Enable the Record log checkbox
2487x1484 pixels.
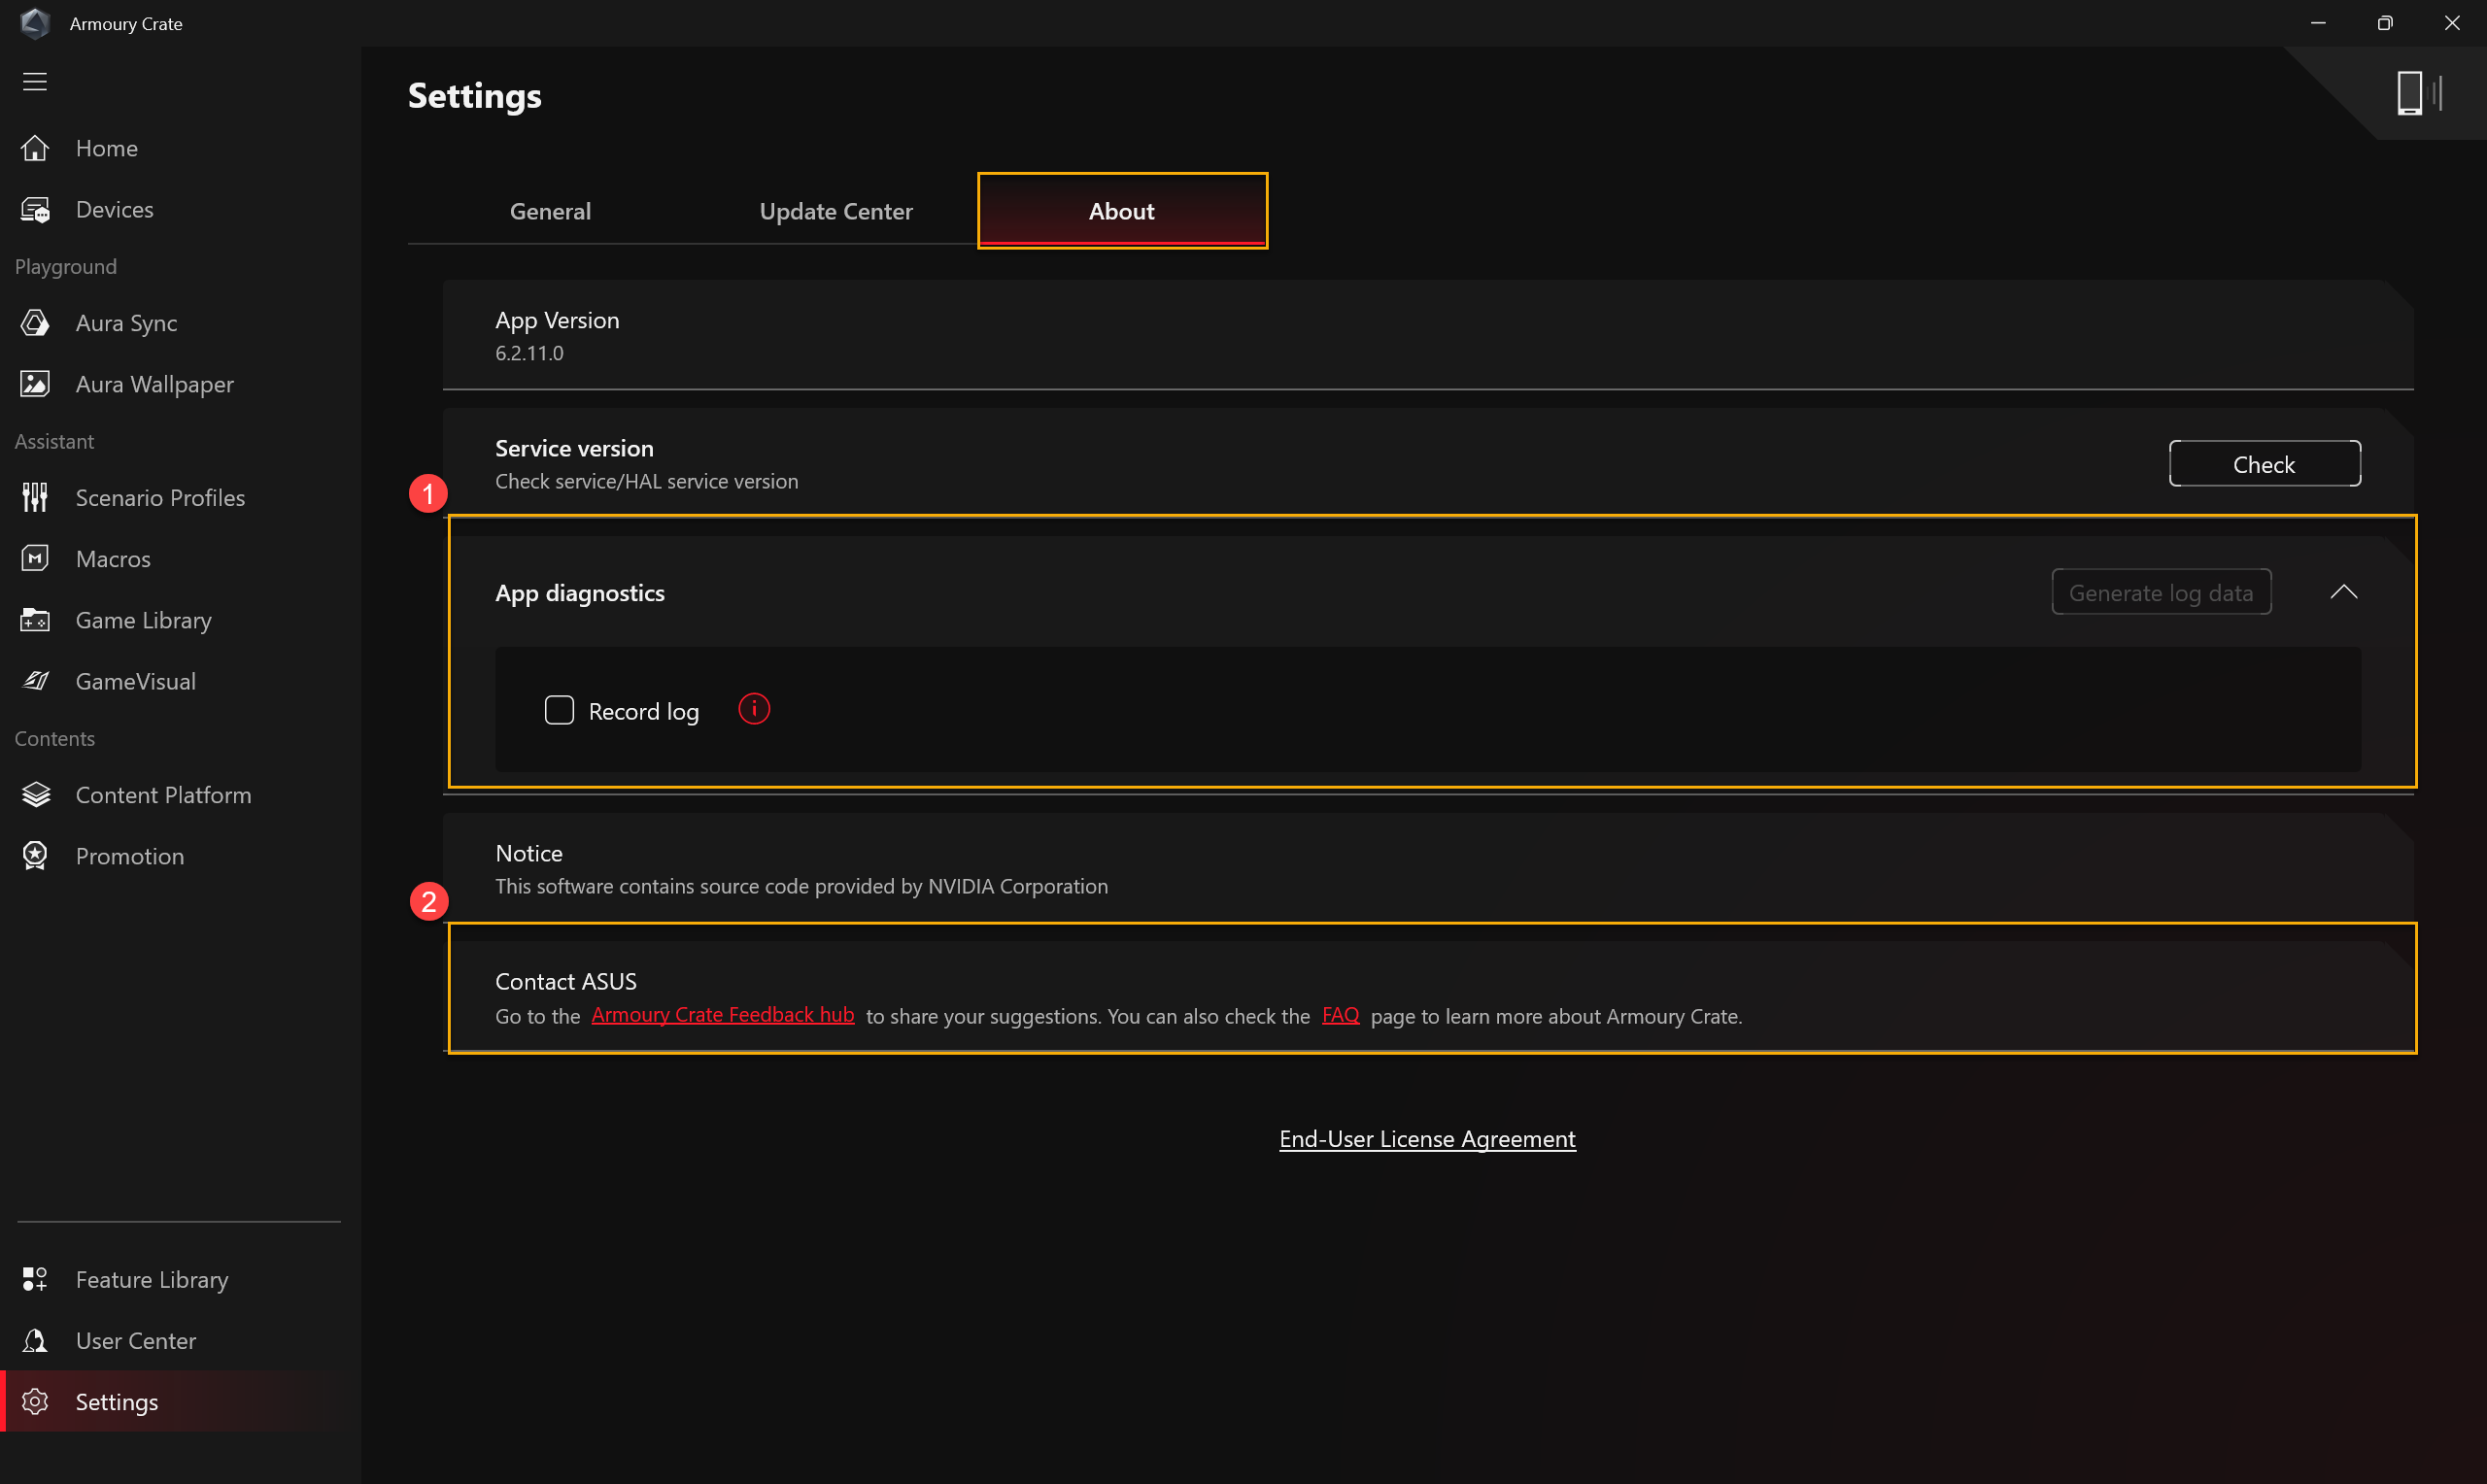pos(559,710)
